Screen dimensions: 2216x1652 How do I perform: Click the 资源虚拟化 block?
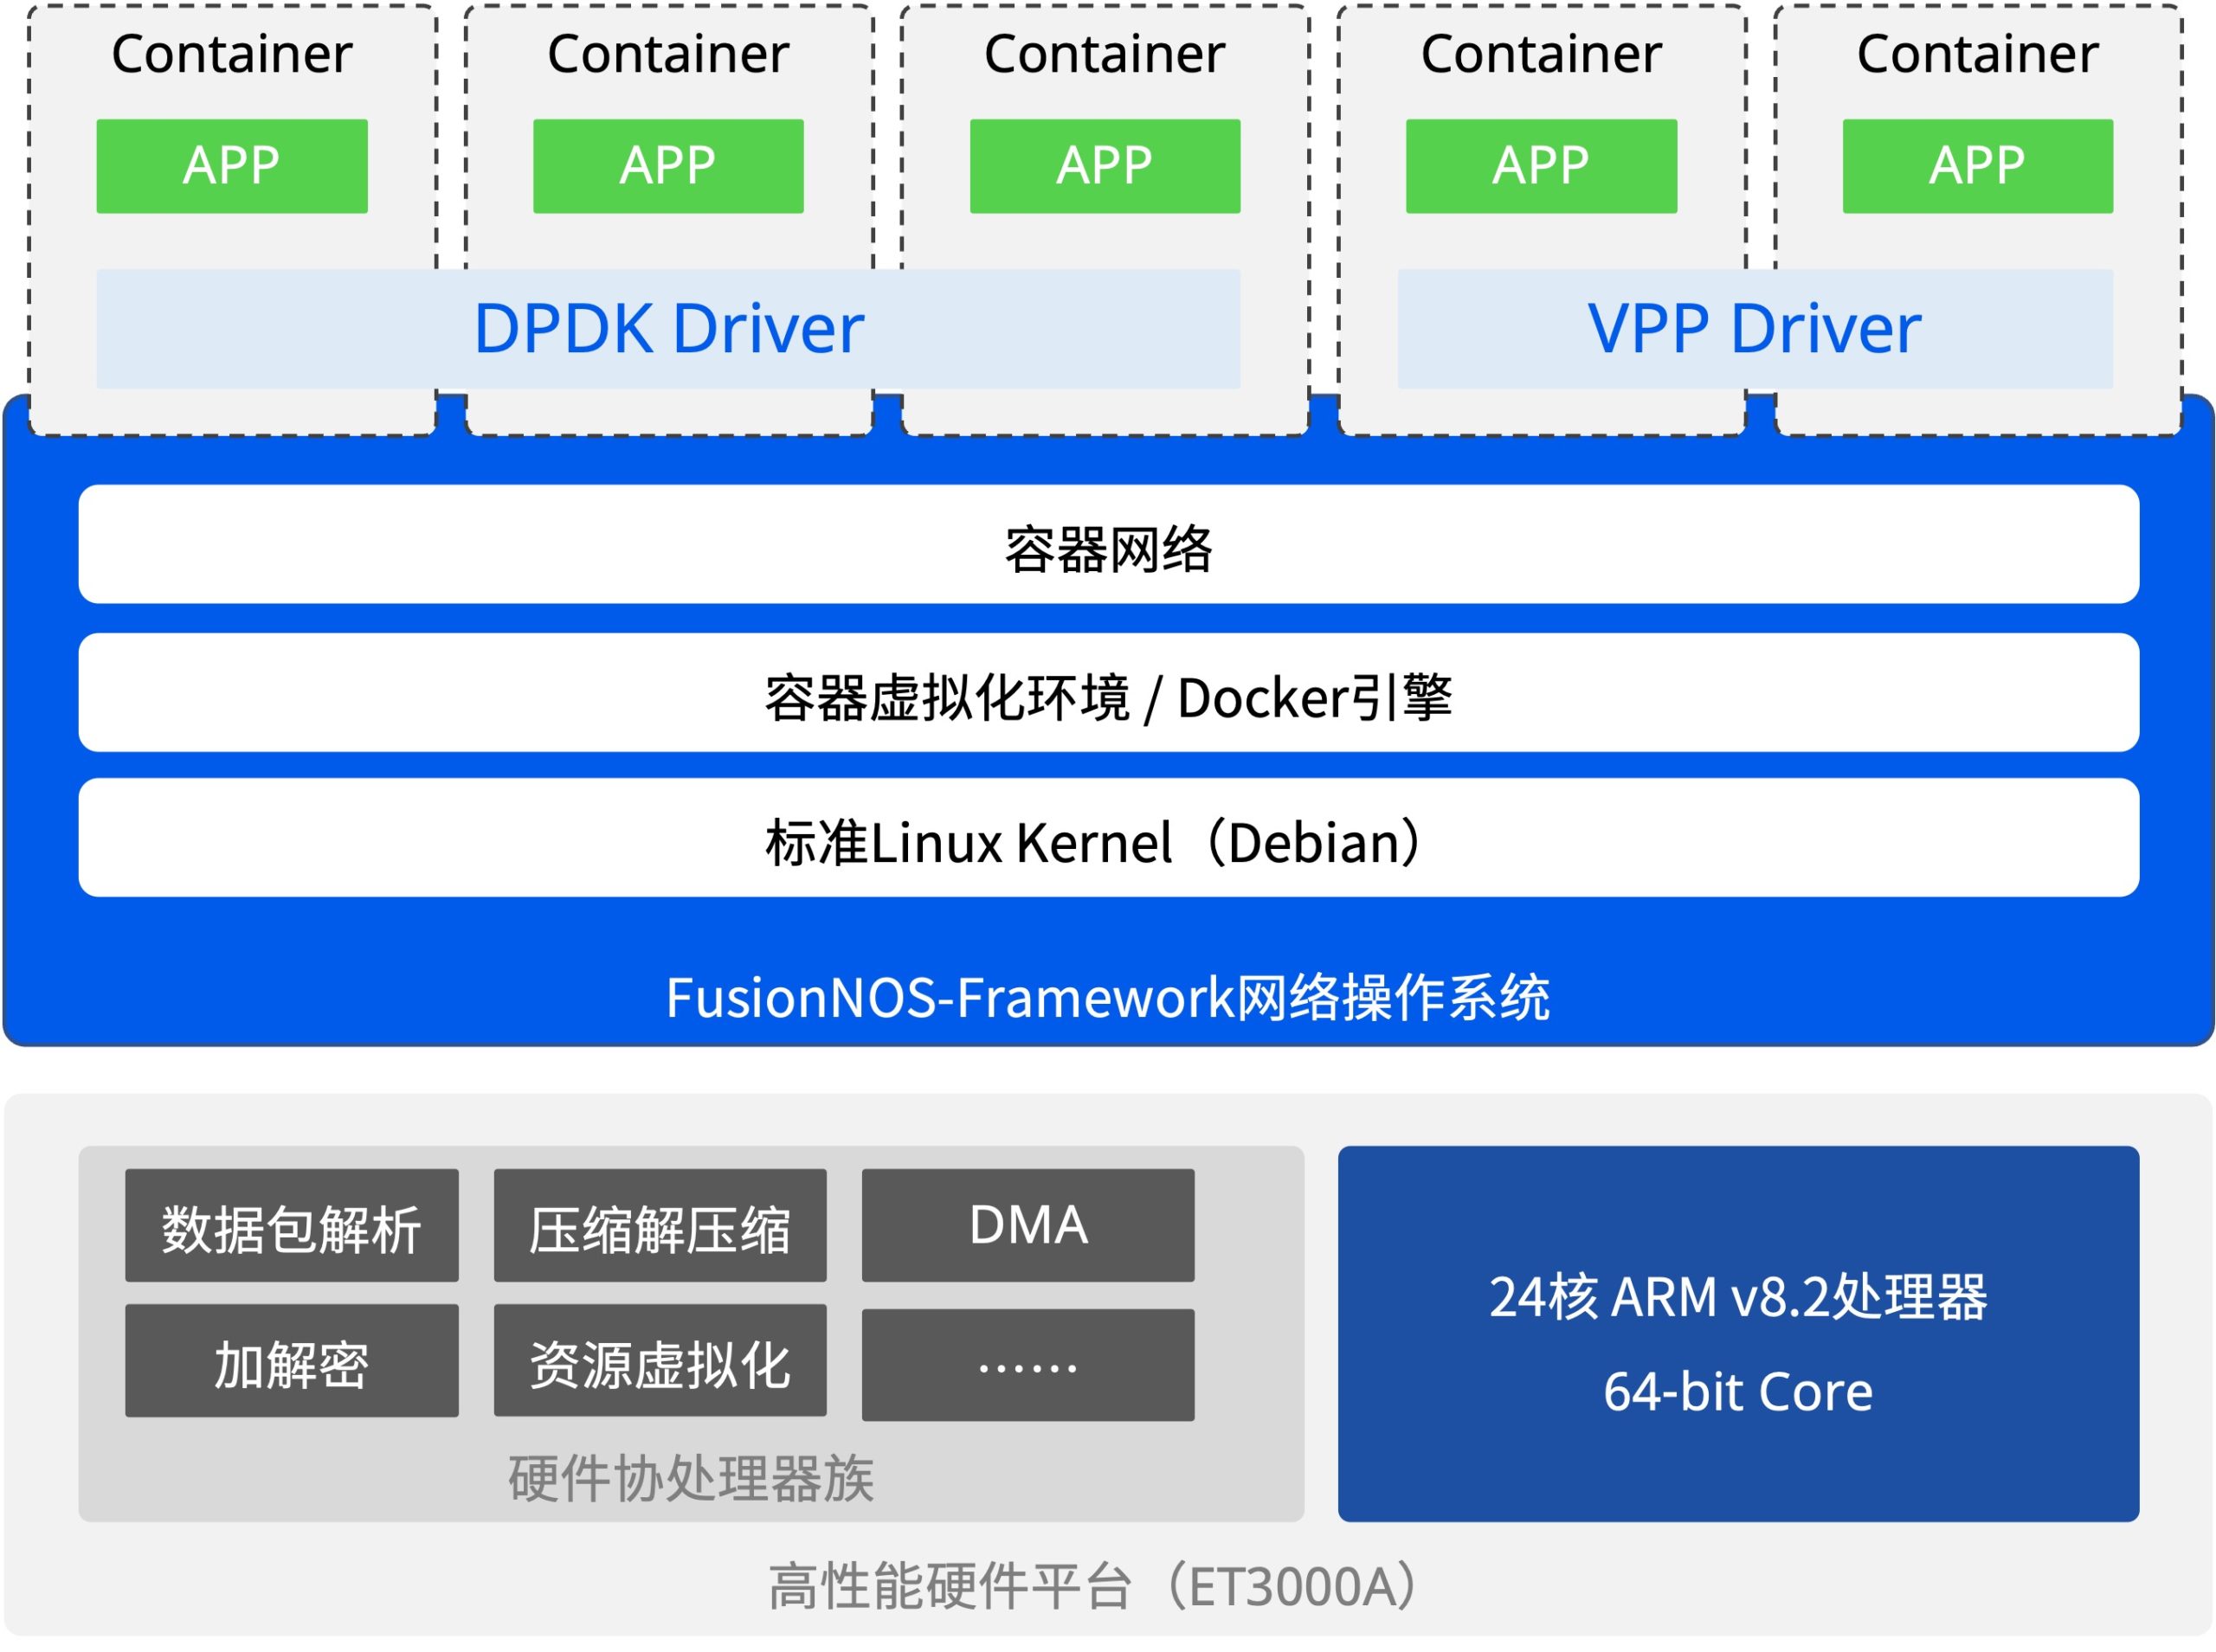pyautogui.click(x=660, y=1360)
